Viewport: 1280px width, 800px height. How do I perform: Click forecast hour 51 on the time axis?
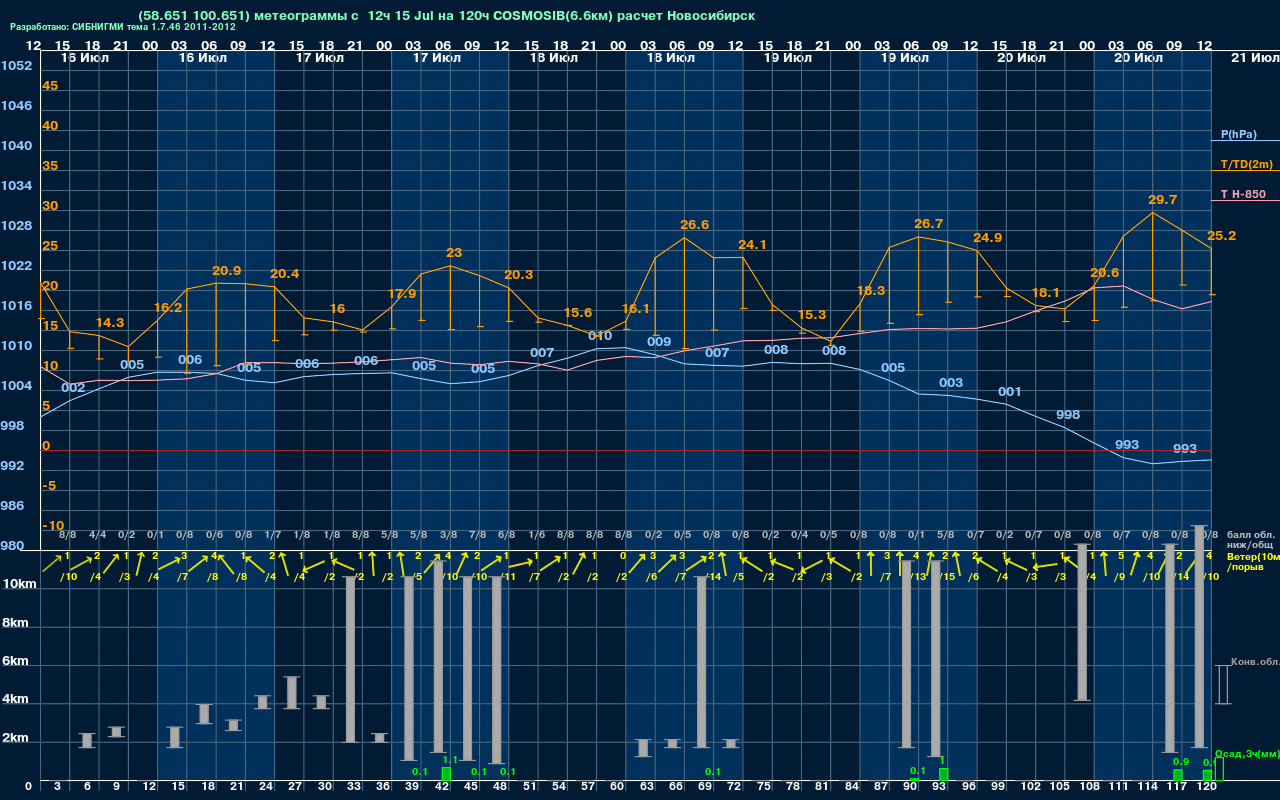pos(530,787)
